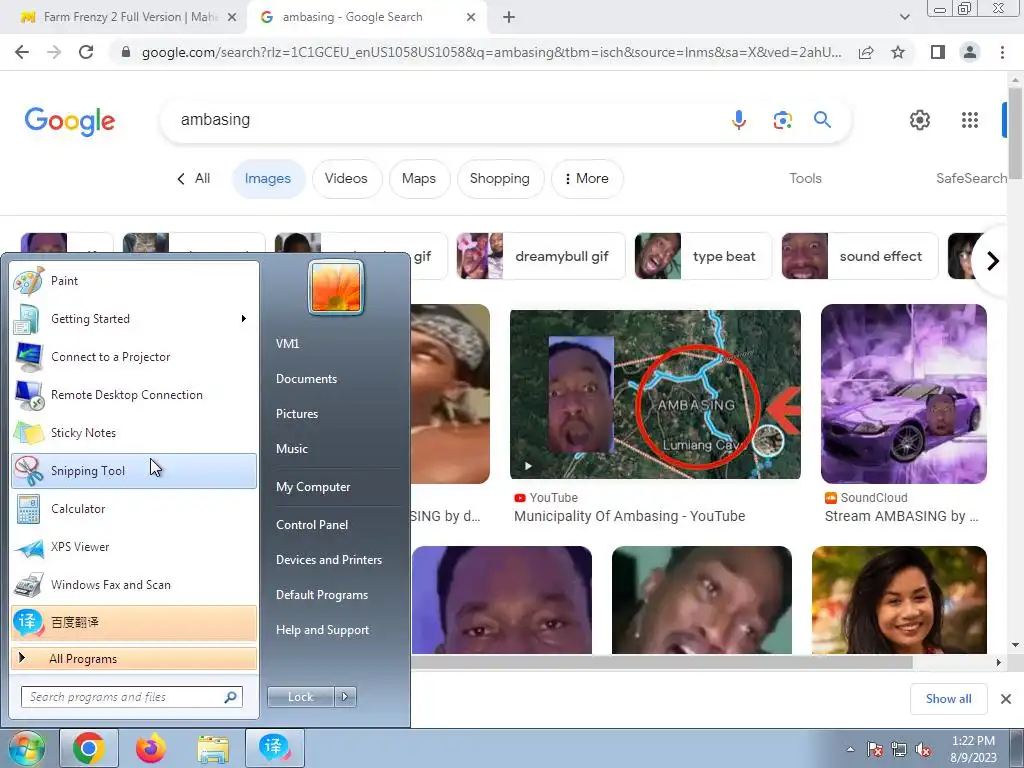
Task: Open the shutdown options arrow beside Lock
Action: pos(345,697)
